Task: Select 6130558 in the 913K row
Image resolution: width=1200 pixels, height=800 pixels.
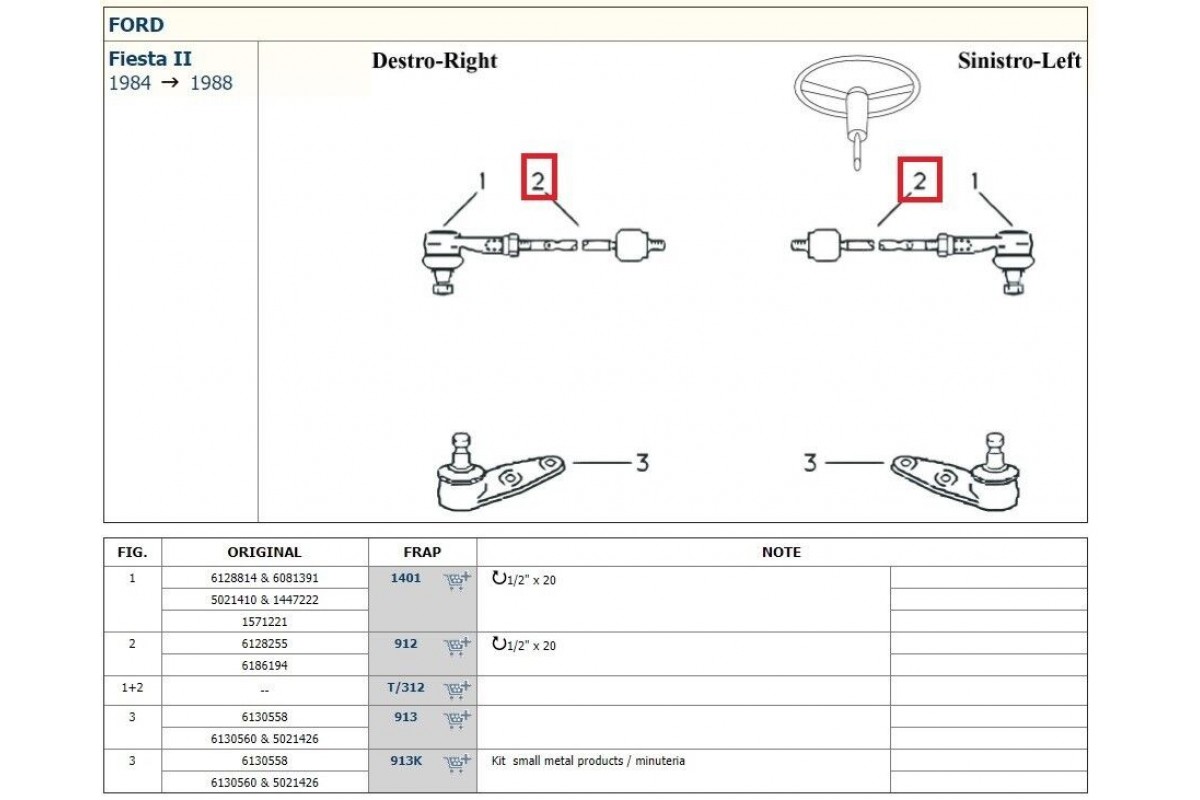Action: coord(264,761)
